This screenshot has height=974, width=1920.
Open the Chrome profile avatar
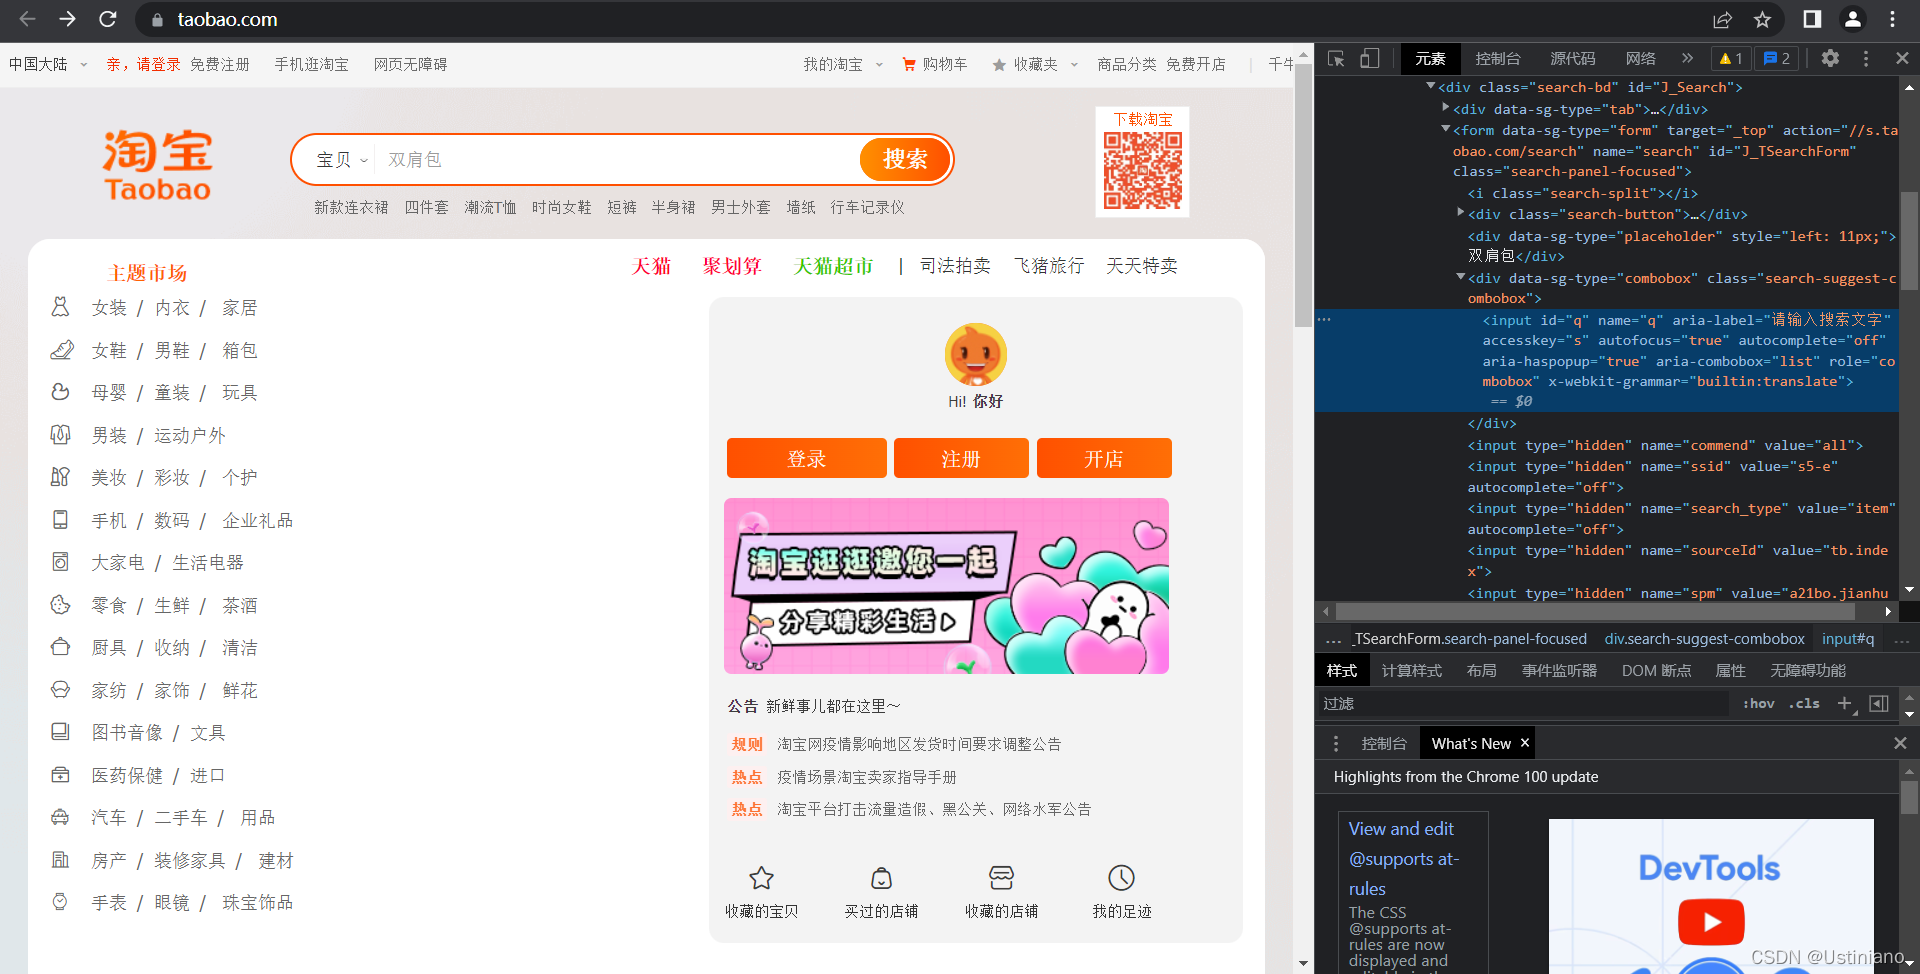pyautogui.click(x=1852, y=19)
